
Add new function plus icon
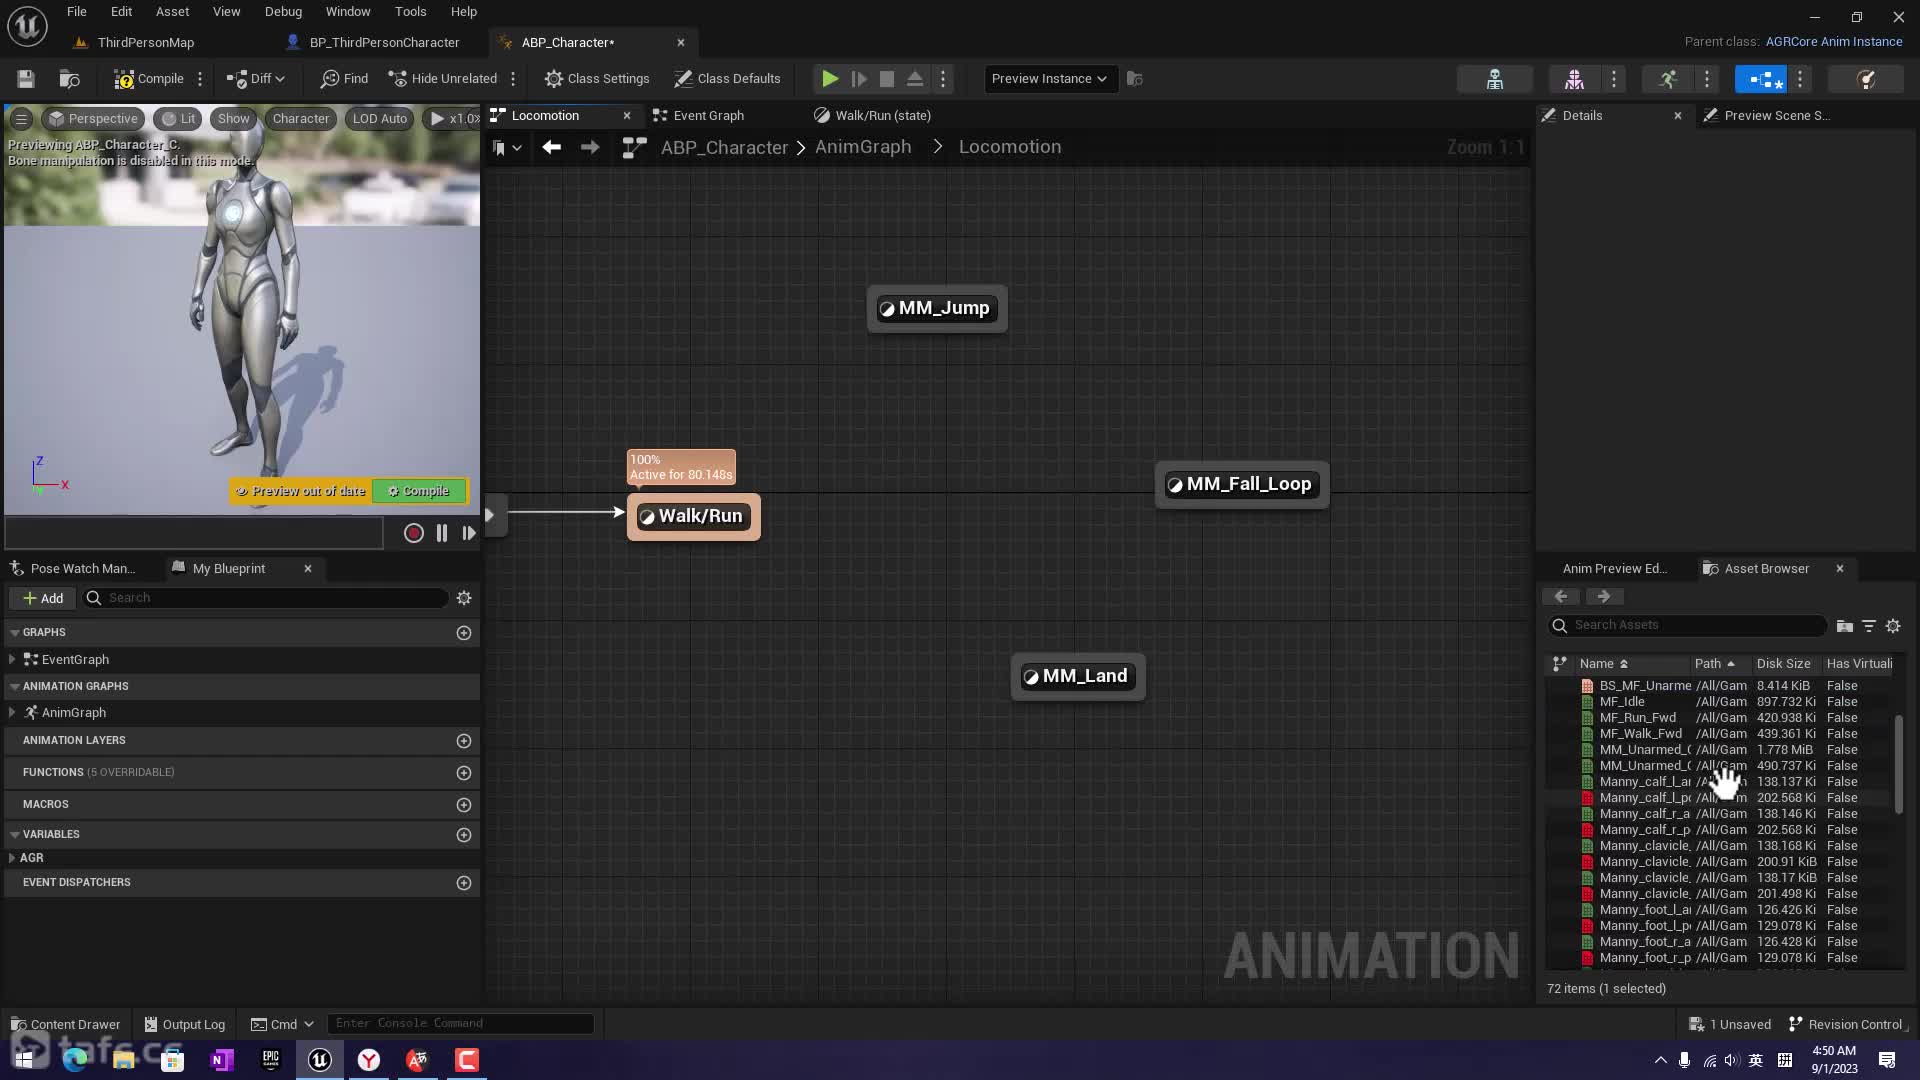point(464,773)
